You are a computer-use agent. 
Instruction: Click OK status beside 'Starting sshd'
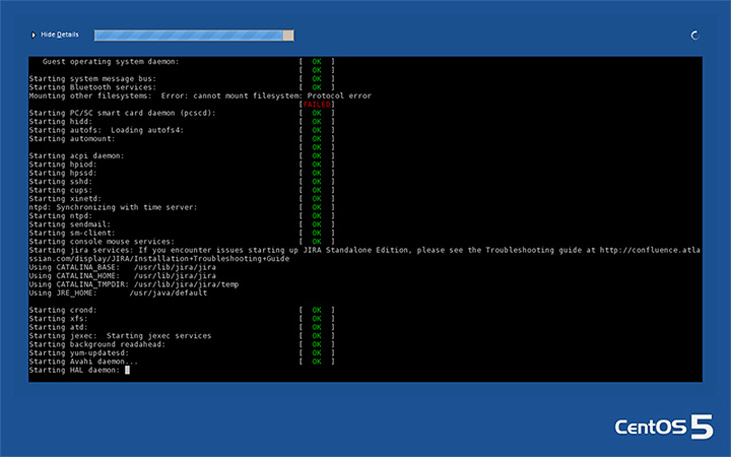click(x=317, y=181)
